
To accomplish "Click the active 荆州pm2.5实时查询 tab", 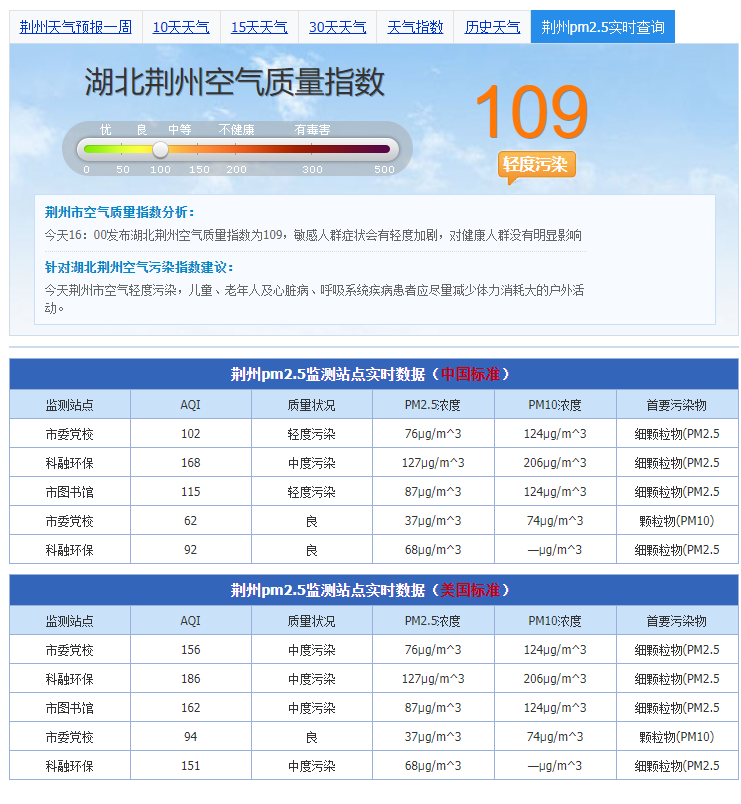I will 602,27.
